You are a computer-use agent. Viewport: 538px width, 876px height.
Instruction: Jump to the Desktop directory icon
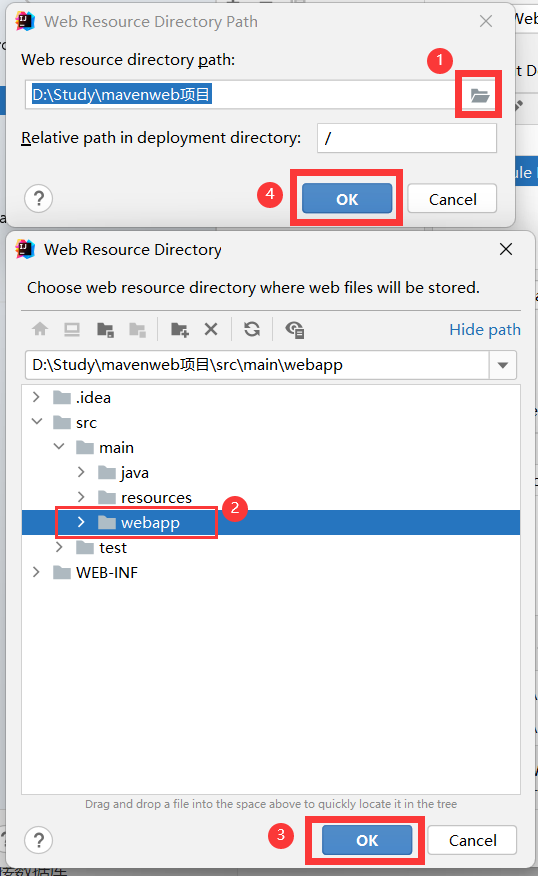pos(72,329)
